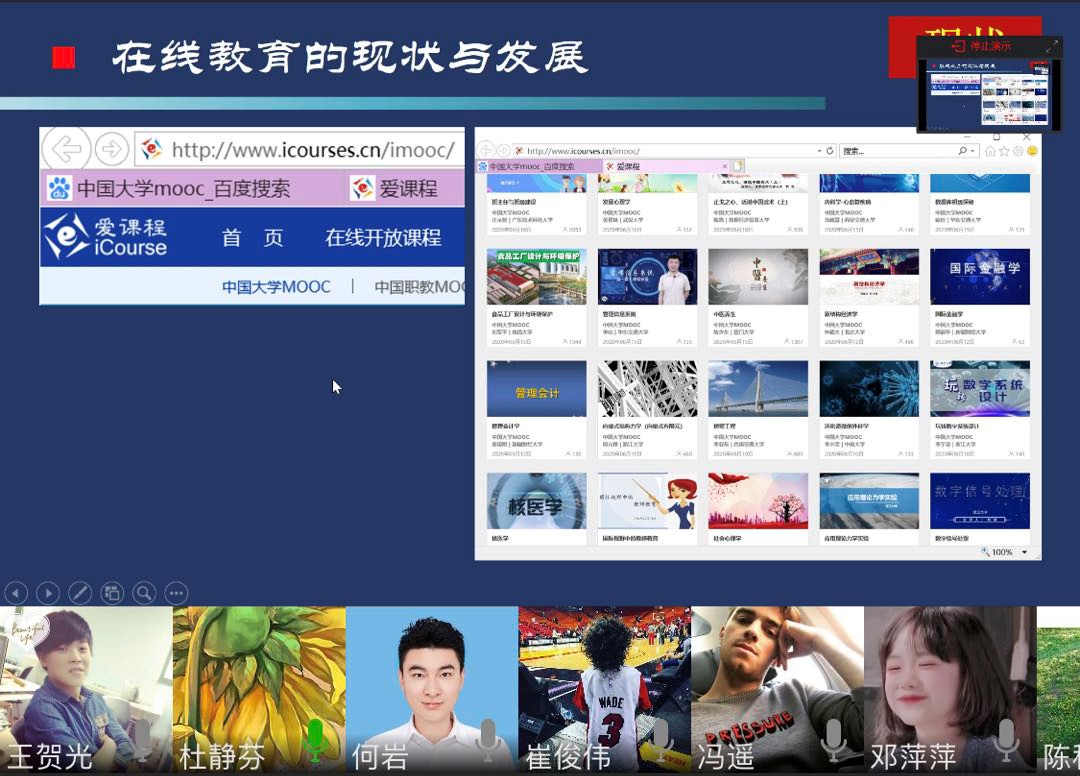Image resolution: width=1080 pixels, height=776 pixels.
Task: Click the enlarged icourses.cn/imooc address bar
Action: pyautogui.click(x=300, y=149)
